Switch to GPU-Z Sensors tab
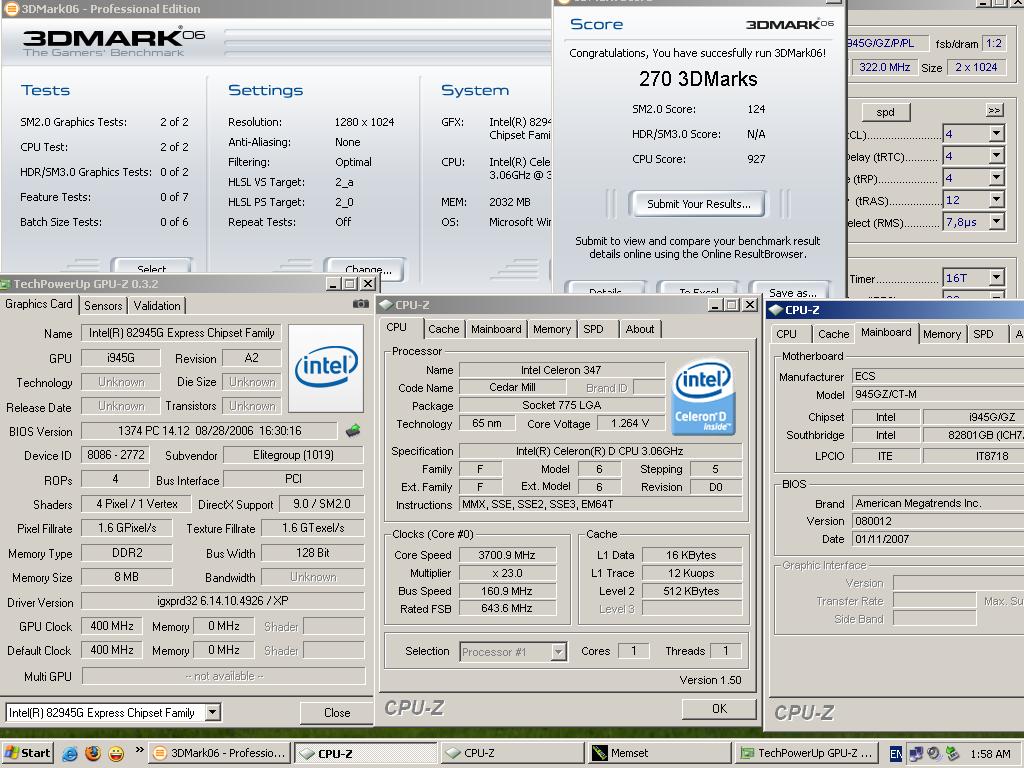This screenshot has height=768, width=1024. click(x=103, y=306)
